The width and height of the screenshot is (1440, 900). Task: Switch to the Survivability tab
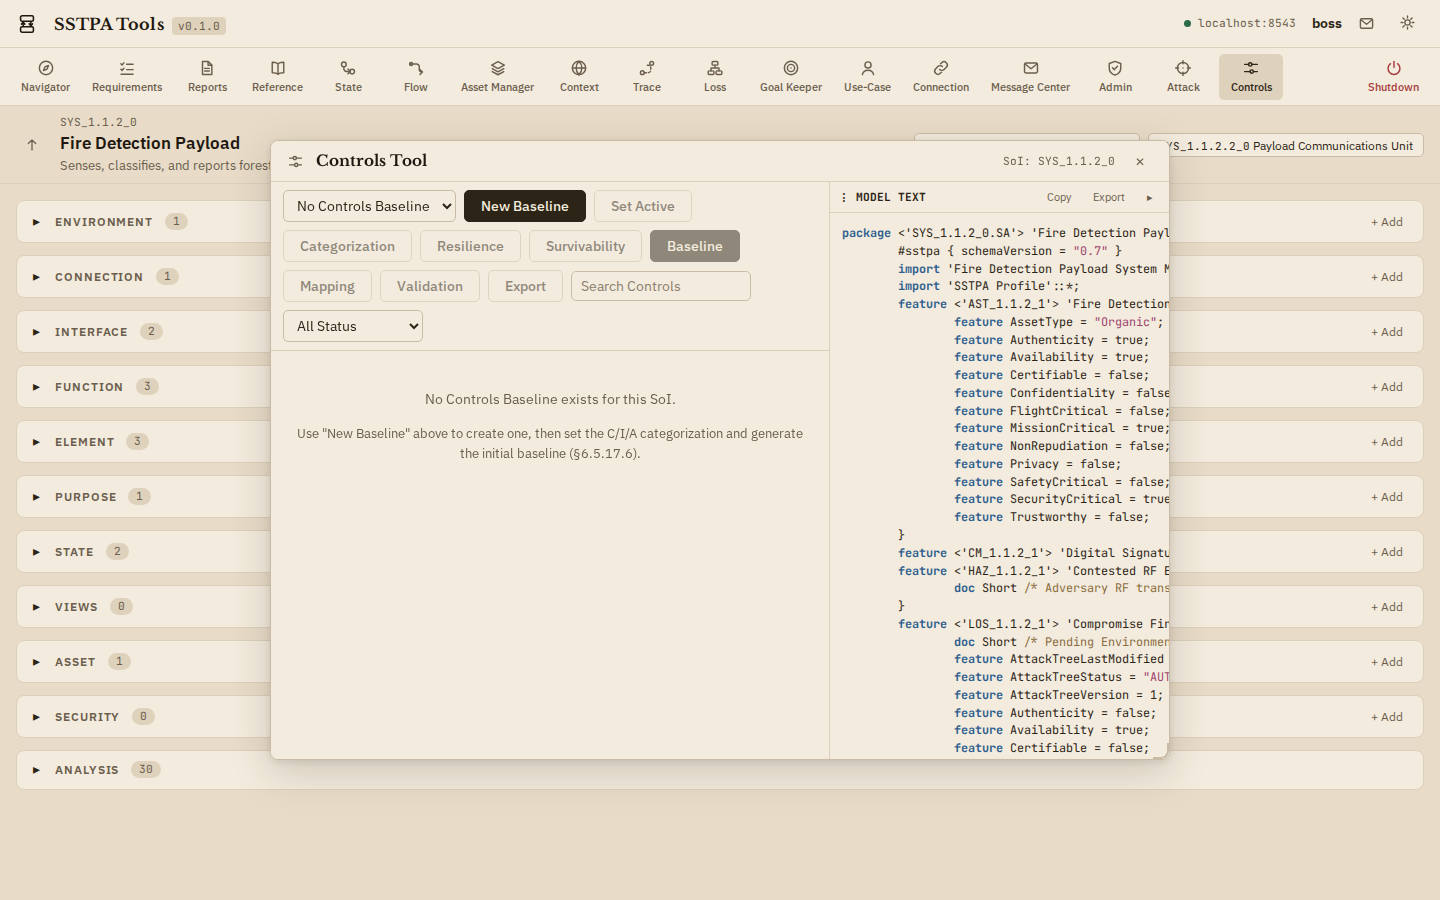585,246
